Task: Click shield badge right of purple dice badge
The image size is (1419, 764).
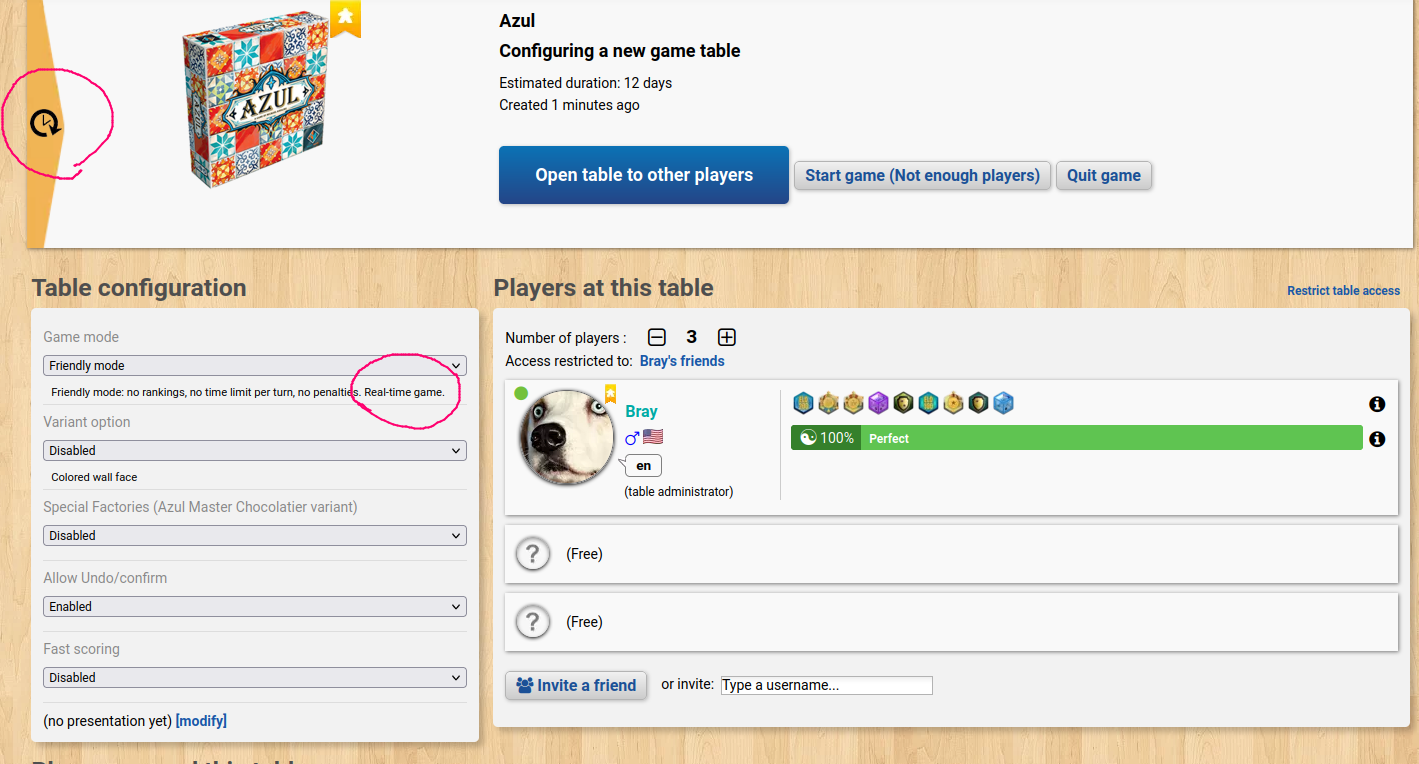Action: click(x=903, y=403)
